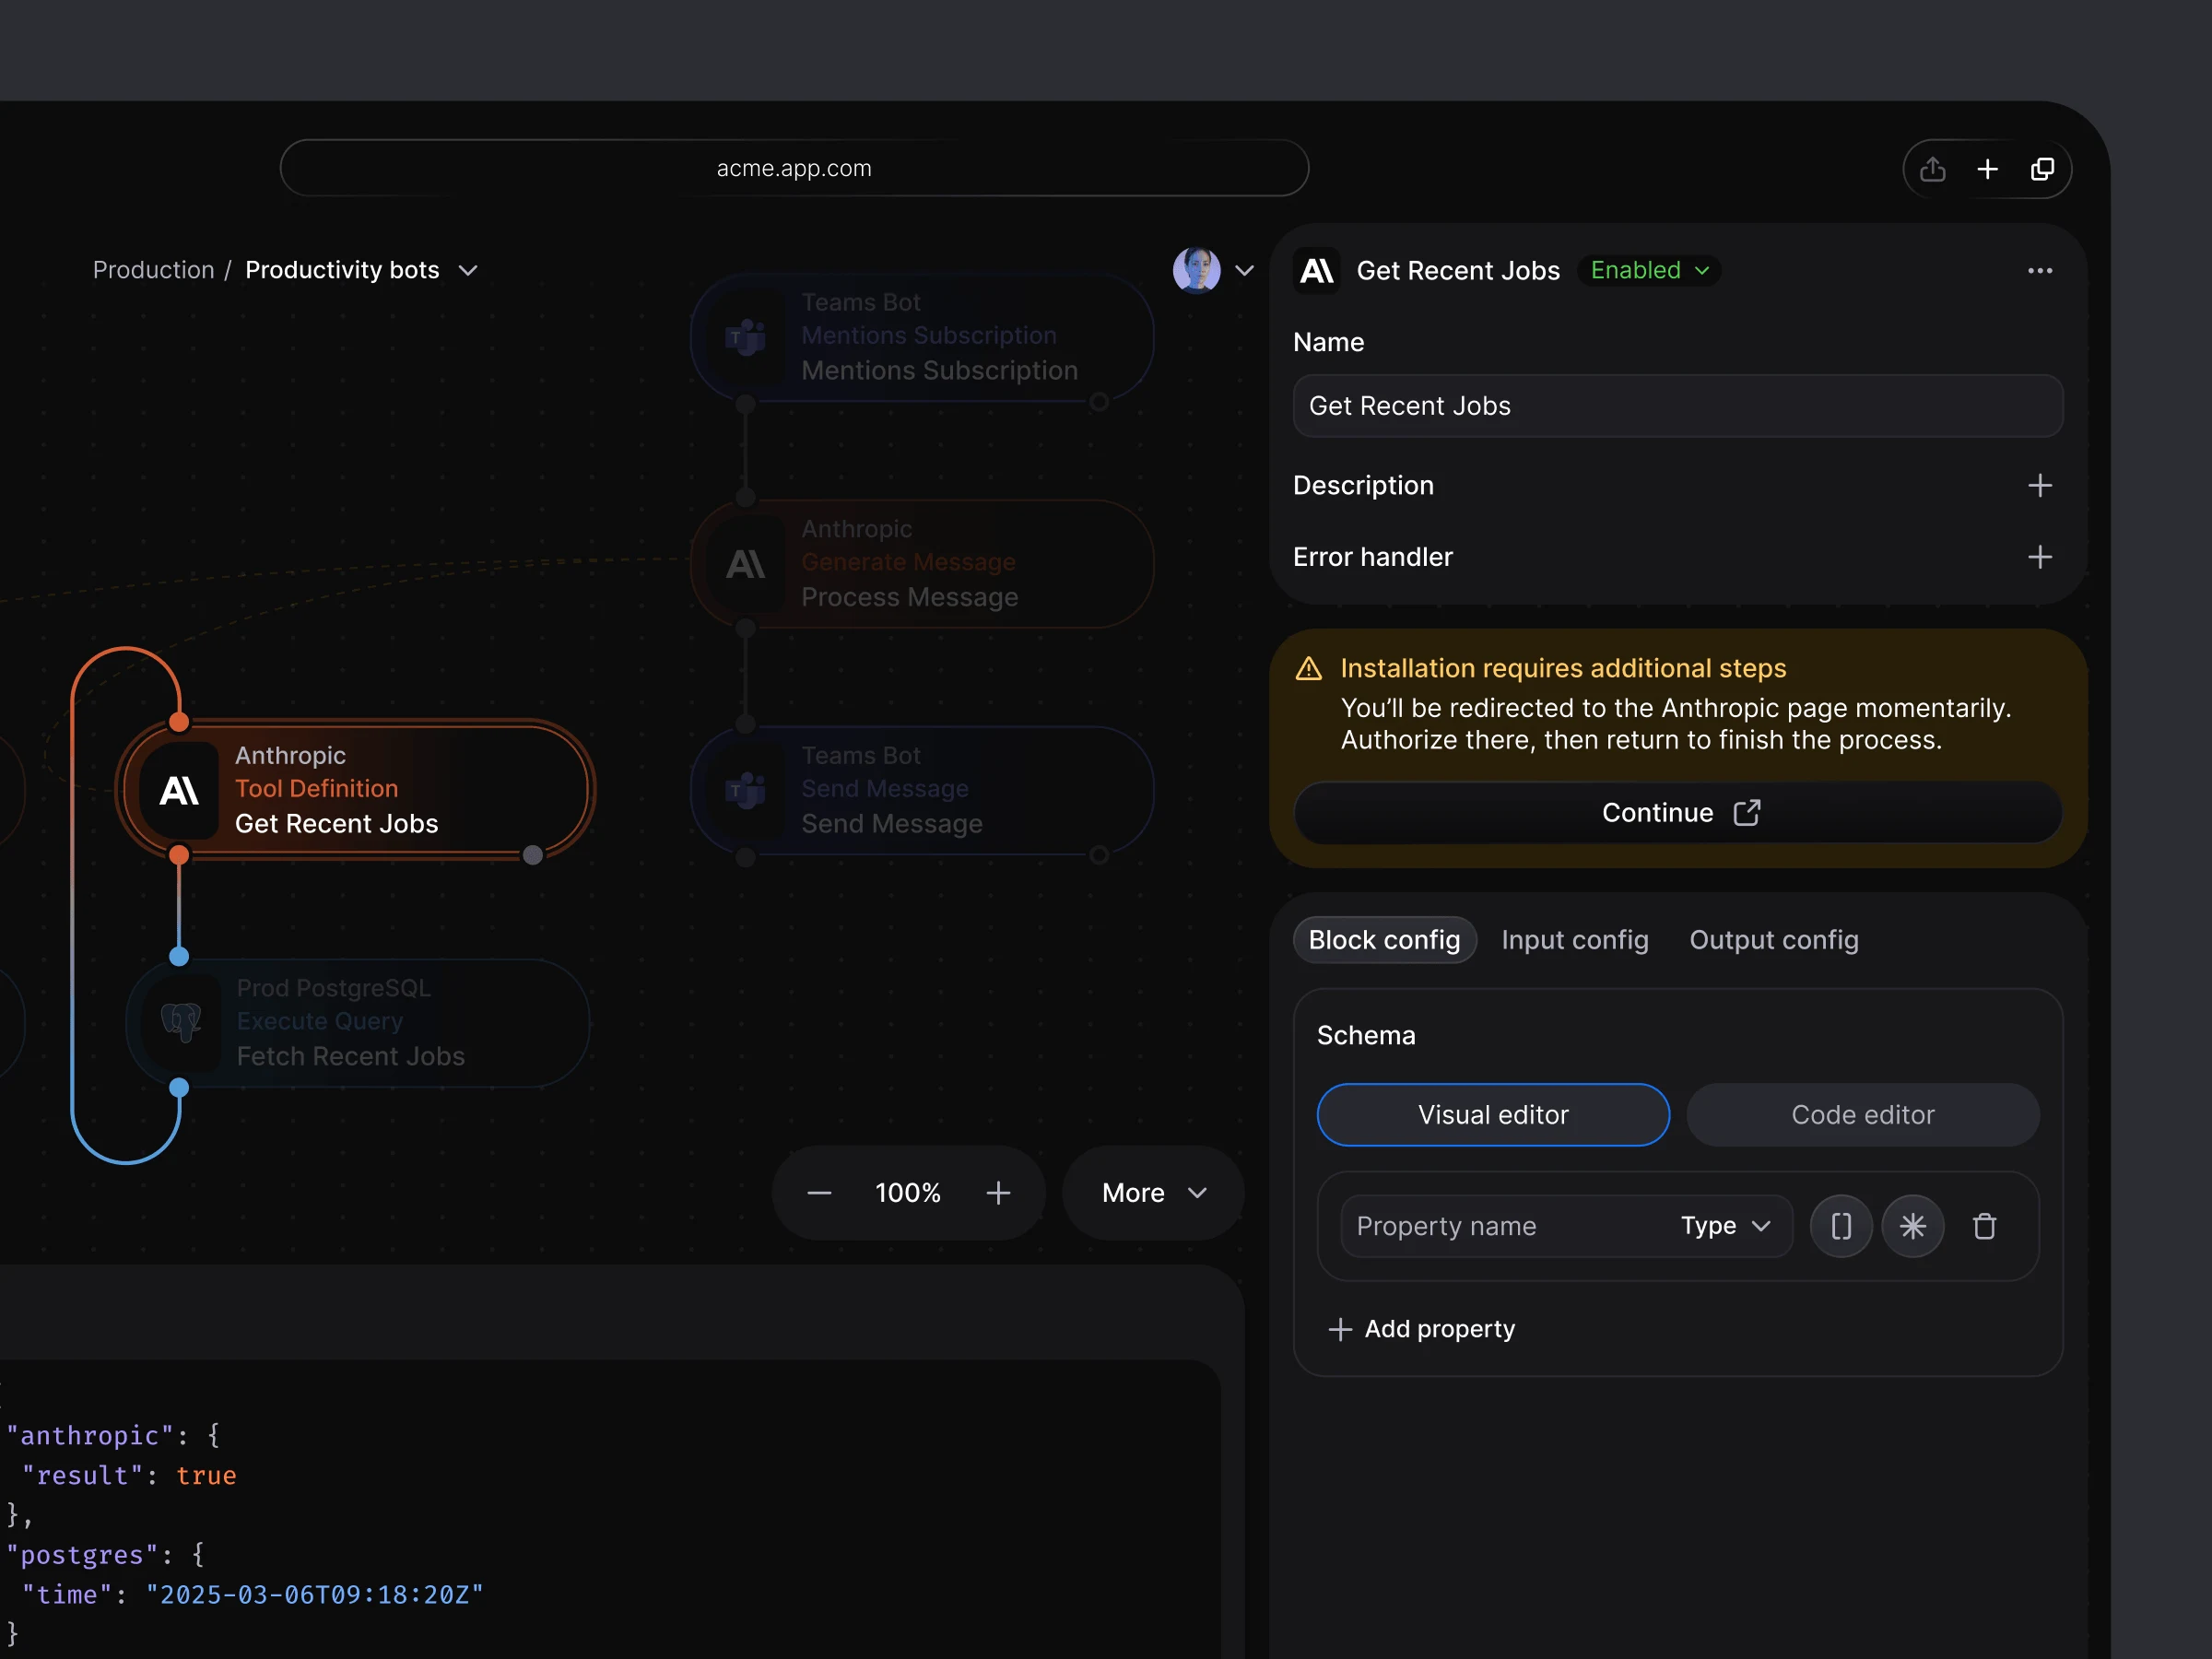Screen dimensions: 2212x1659
Task: Click the Continue button
Action: [x=1677, y=813]
